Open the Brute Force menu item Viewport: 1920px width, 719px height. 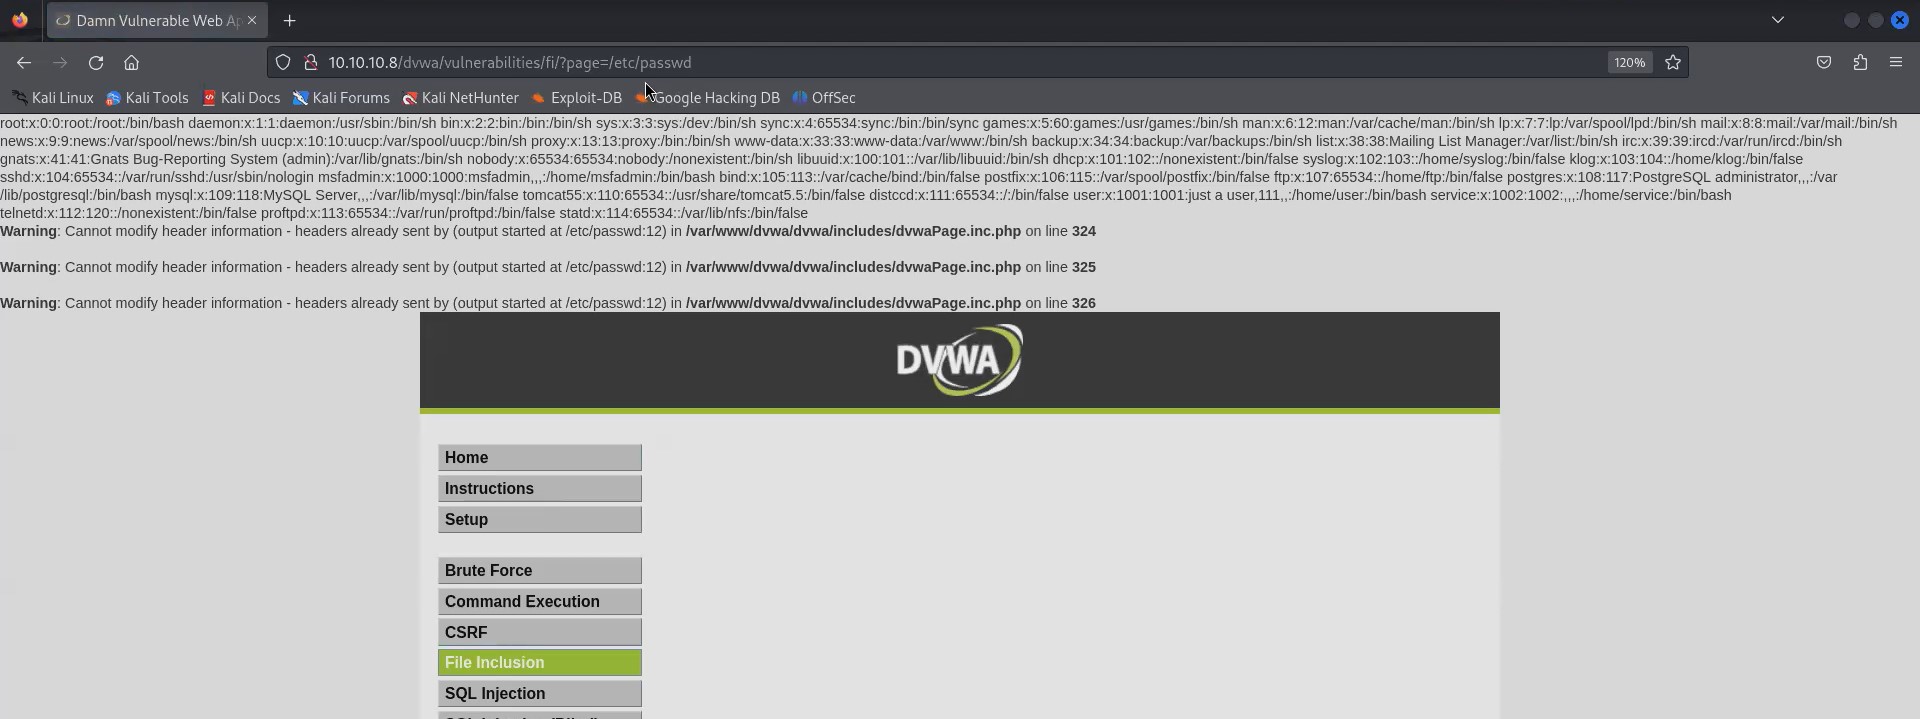(540, 571)
